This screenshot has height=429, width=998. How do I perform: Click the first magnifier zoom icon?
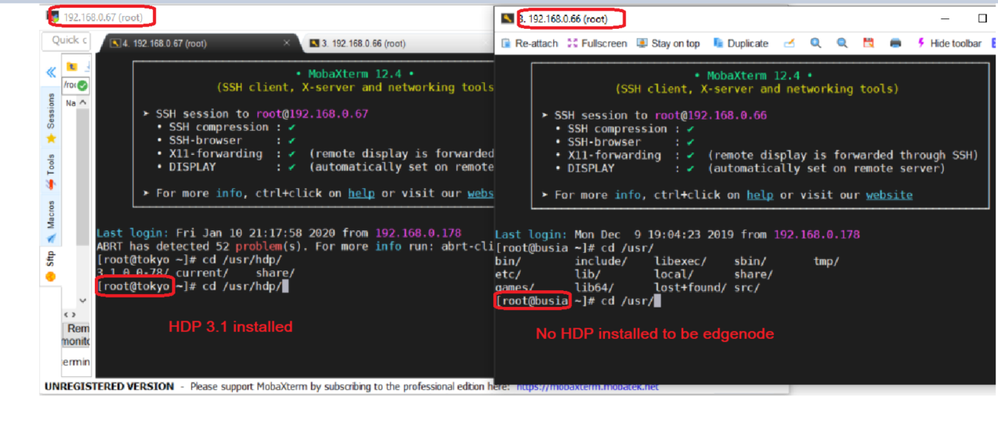[815, 43]
